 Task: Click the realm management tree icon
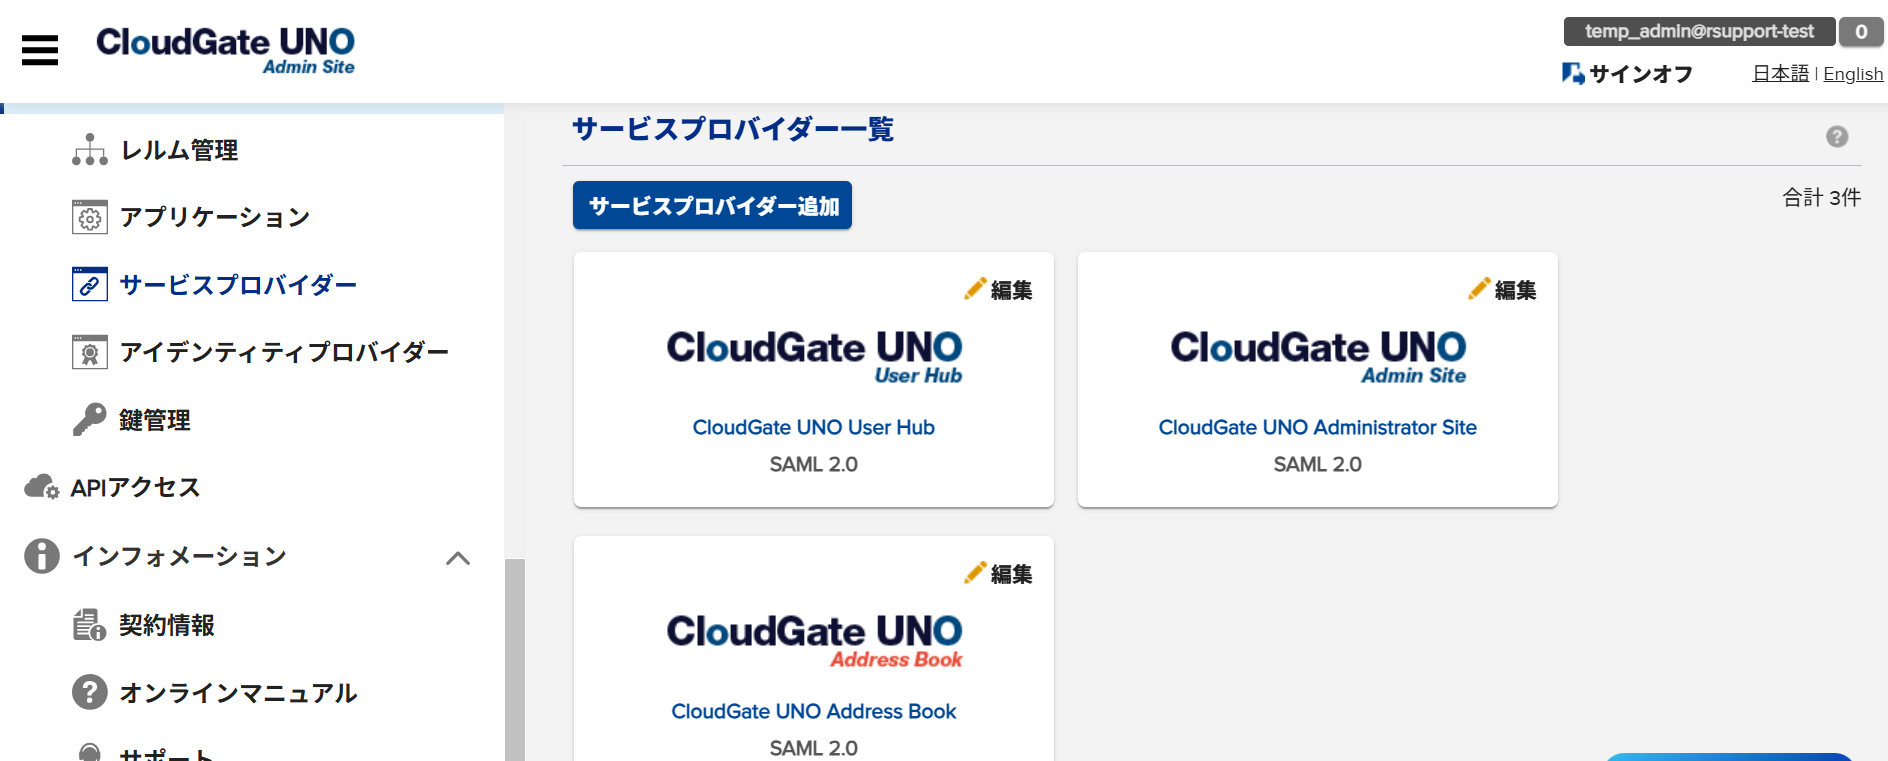(90, 150)
